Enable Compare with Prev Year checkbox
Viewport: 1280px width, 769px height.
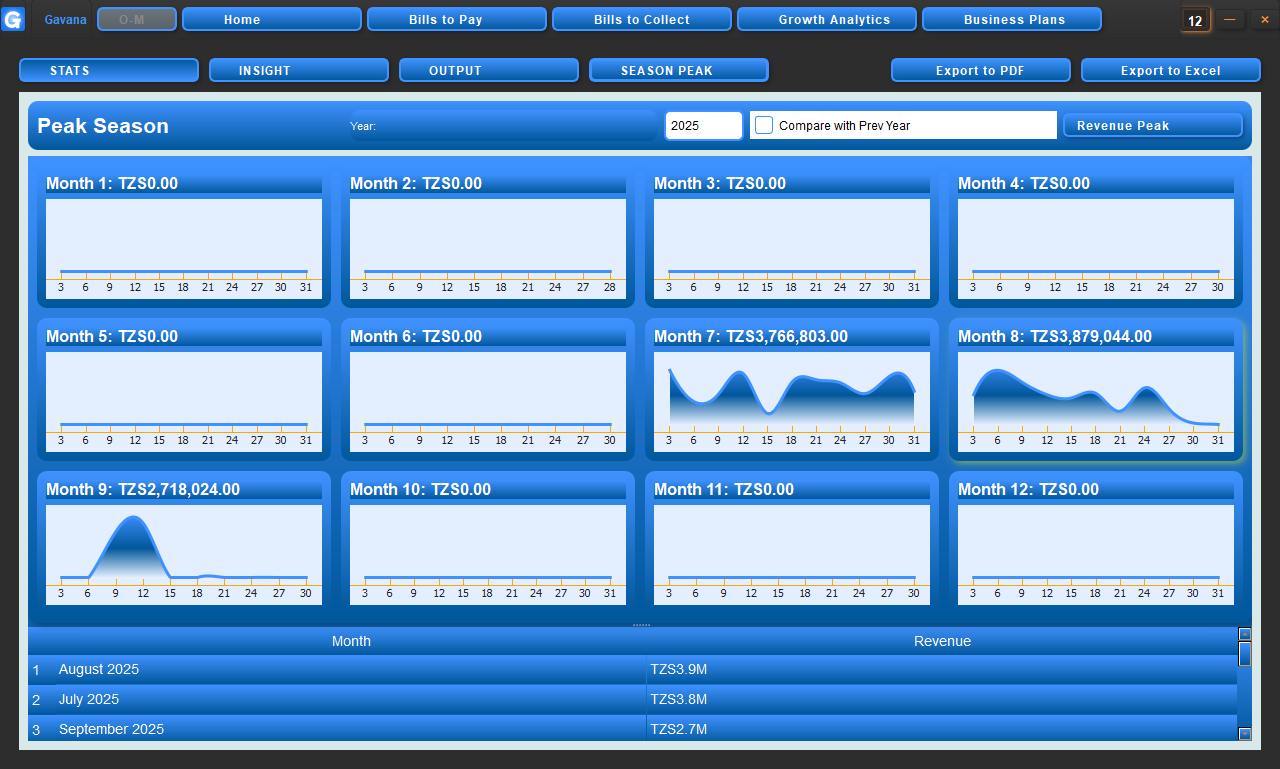(764, 125)
